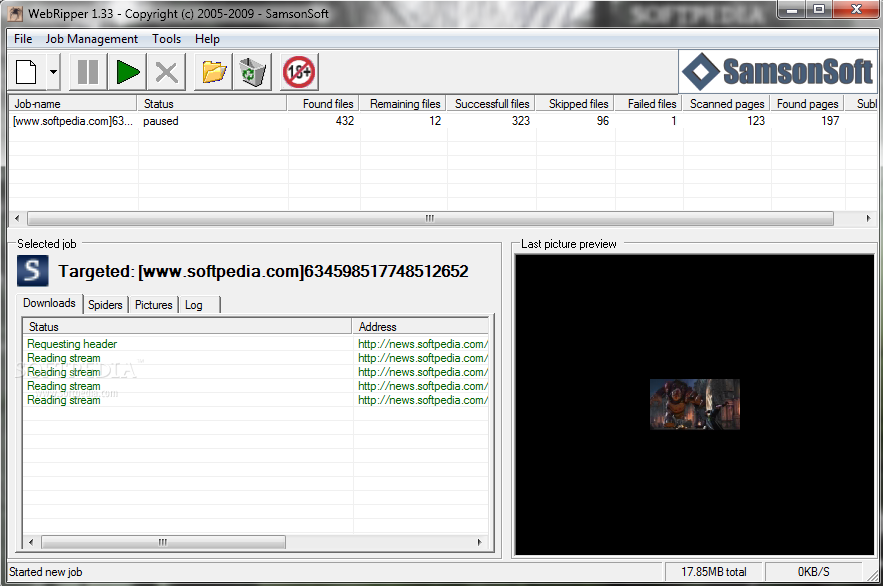Click the recycle bin toolbar icon
The width and height of the screenshot is (883, 586).
tap(252, 72)
